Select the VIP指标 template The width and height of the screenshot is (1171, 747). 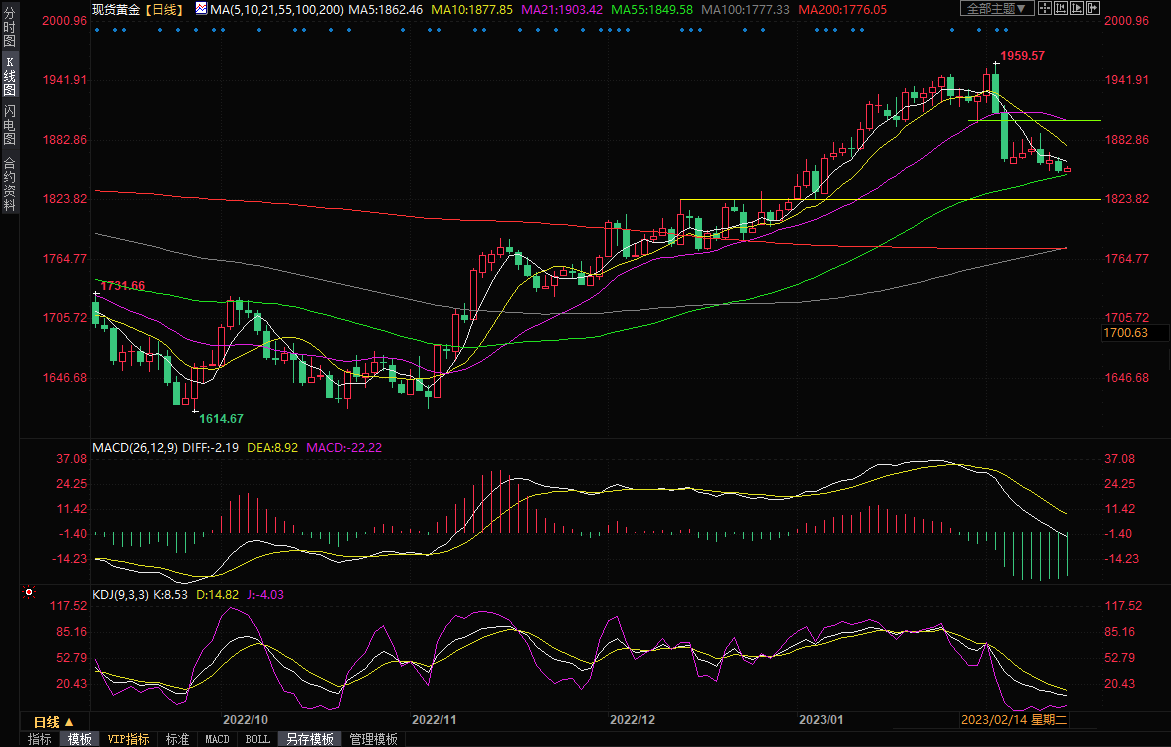click(x=129, y=739)
